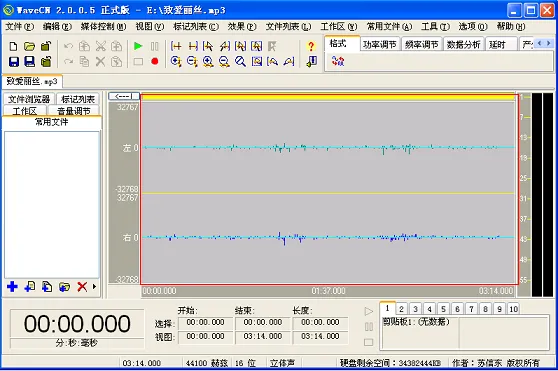Collapse side panel with the <--- button
558x371 pixels.
[124, 96]
